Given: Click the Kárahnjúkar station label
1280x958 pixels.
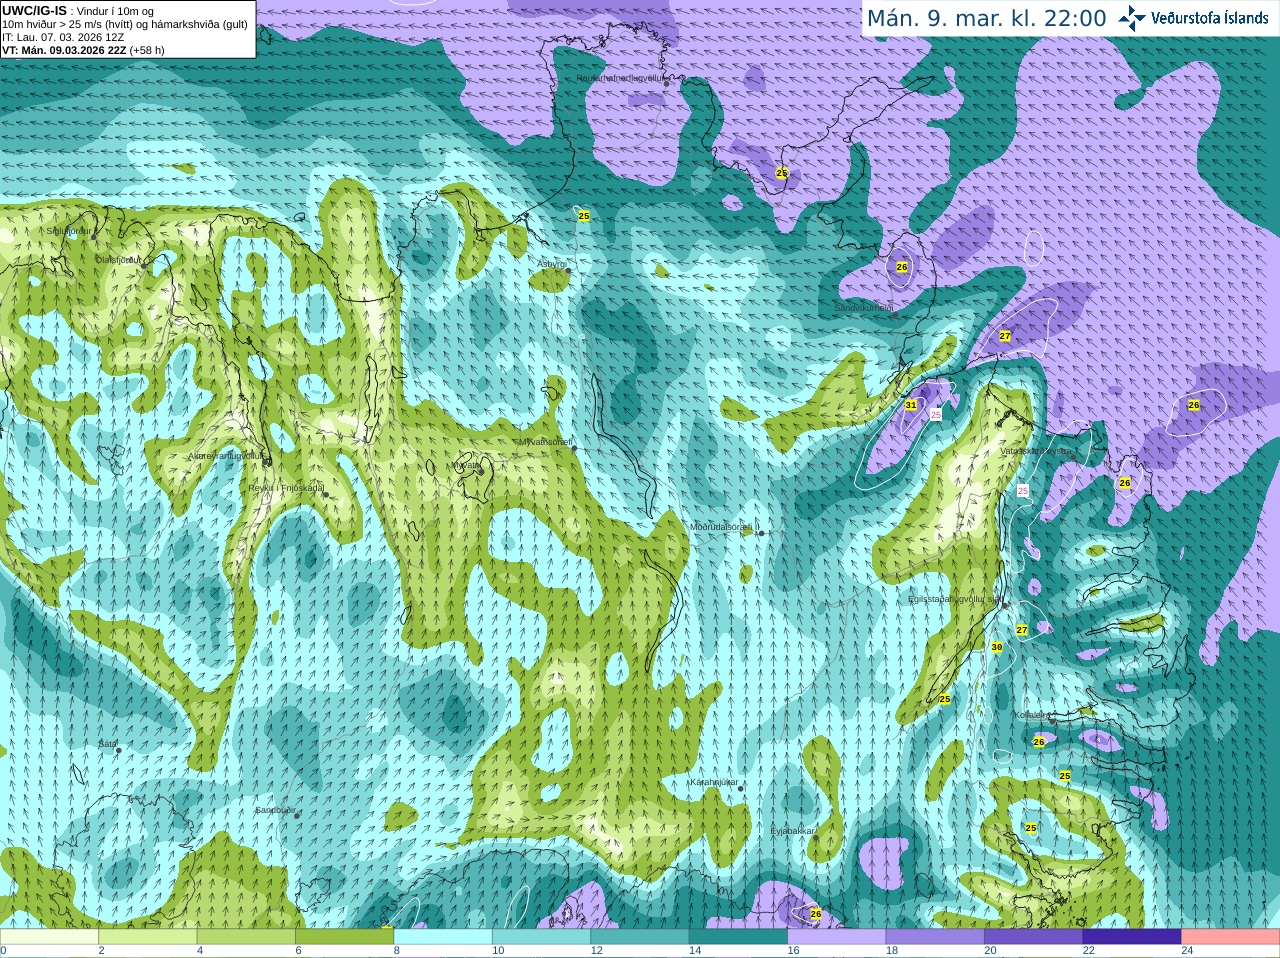Looking at the screenshot, I should [714, 782].
